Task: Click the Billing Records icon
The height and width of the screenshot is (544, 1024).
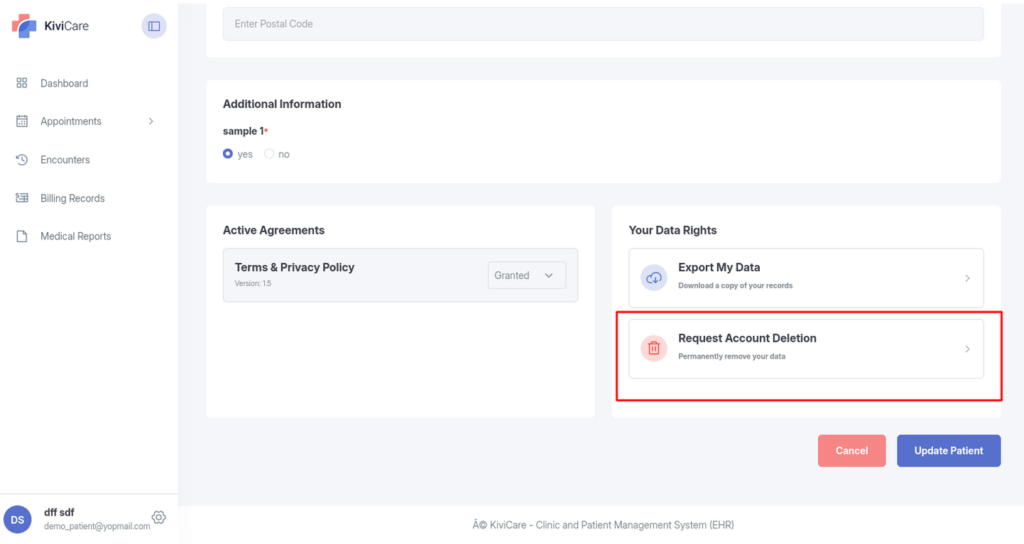Action: point(22,198)
